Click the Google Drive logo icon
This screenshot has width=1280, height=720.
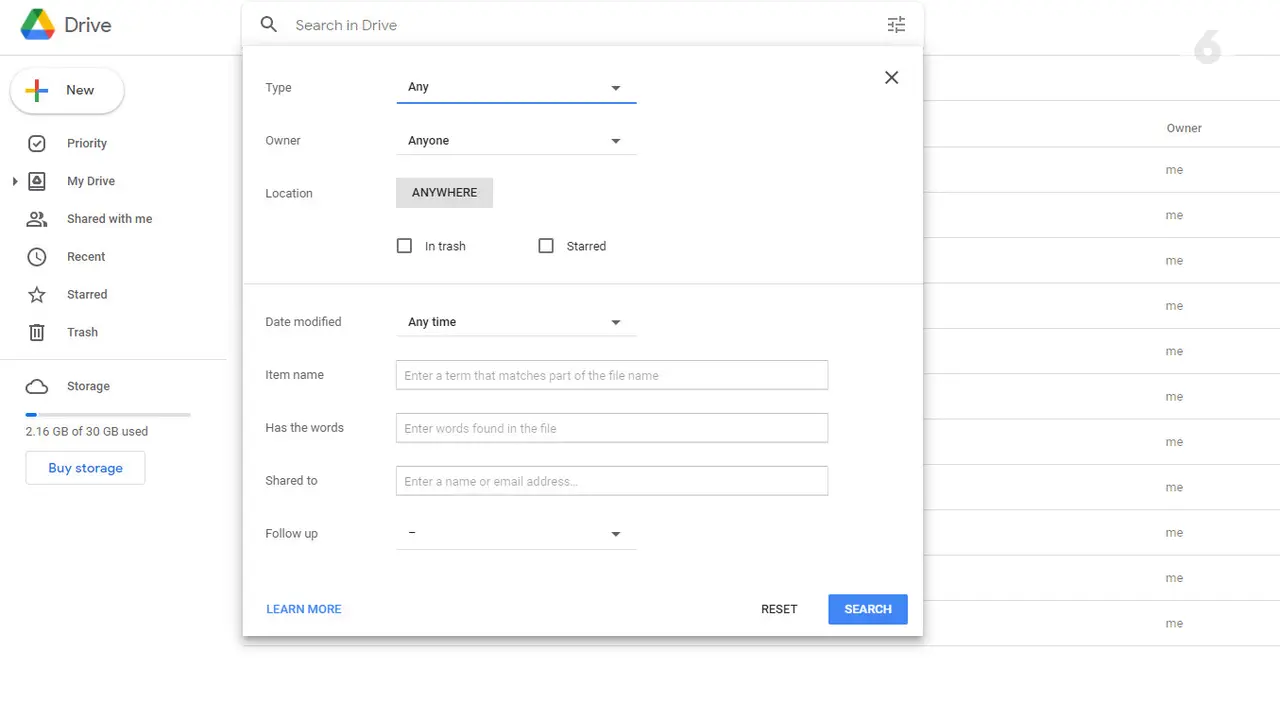coord(37,25)
